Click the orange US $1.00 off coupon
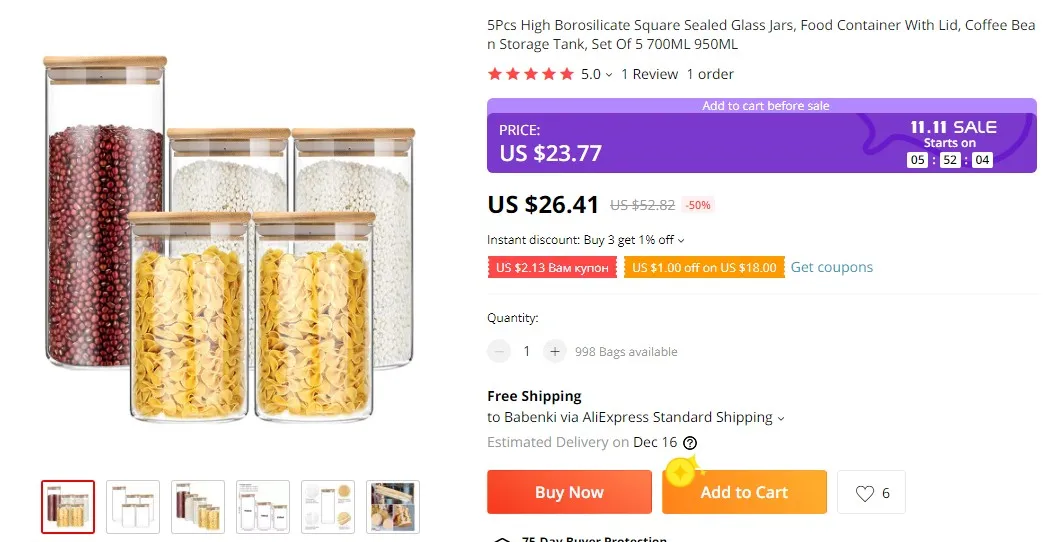1044x542 pixels. pyautogui.click(x=704, y=268)
